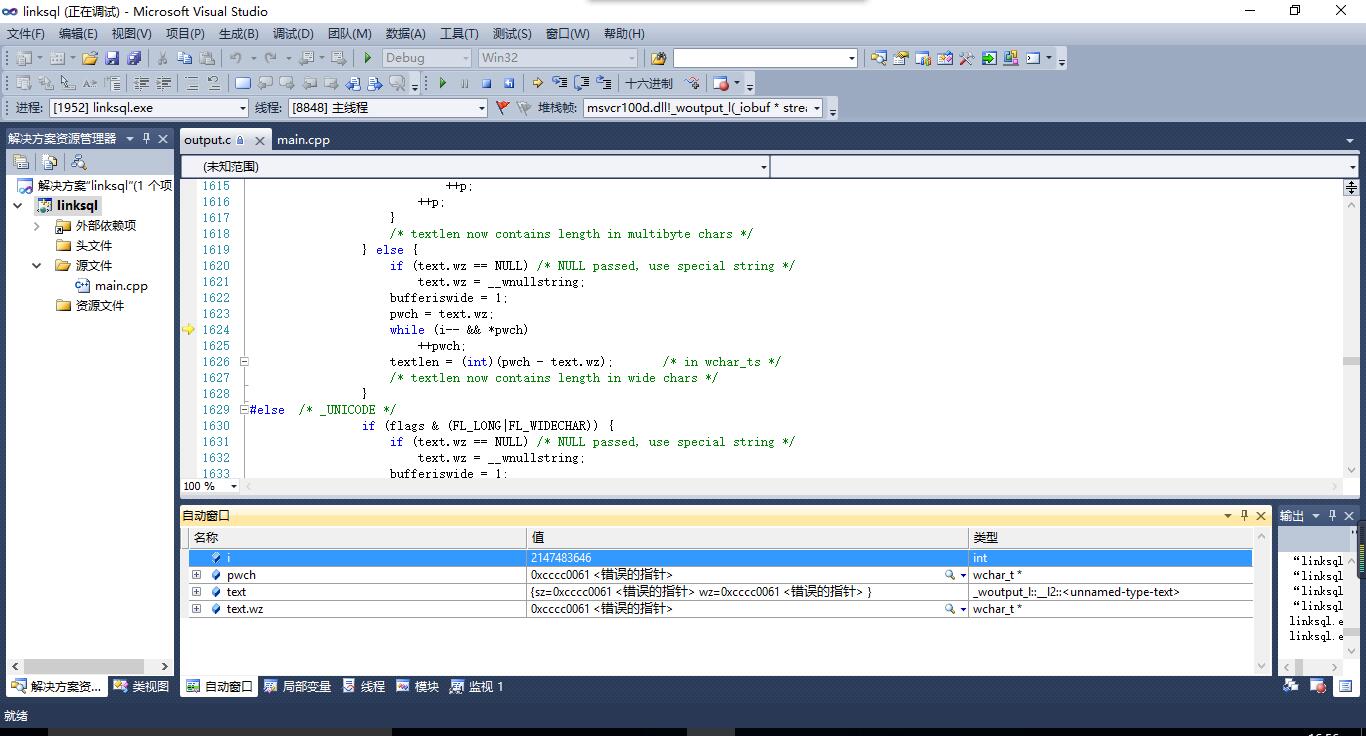
Task: Collapse the linksql project node
Action: coord(18,206)
